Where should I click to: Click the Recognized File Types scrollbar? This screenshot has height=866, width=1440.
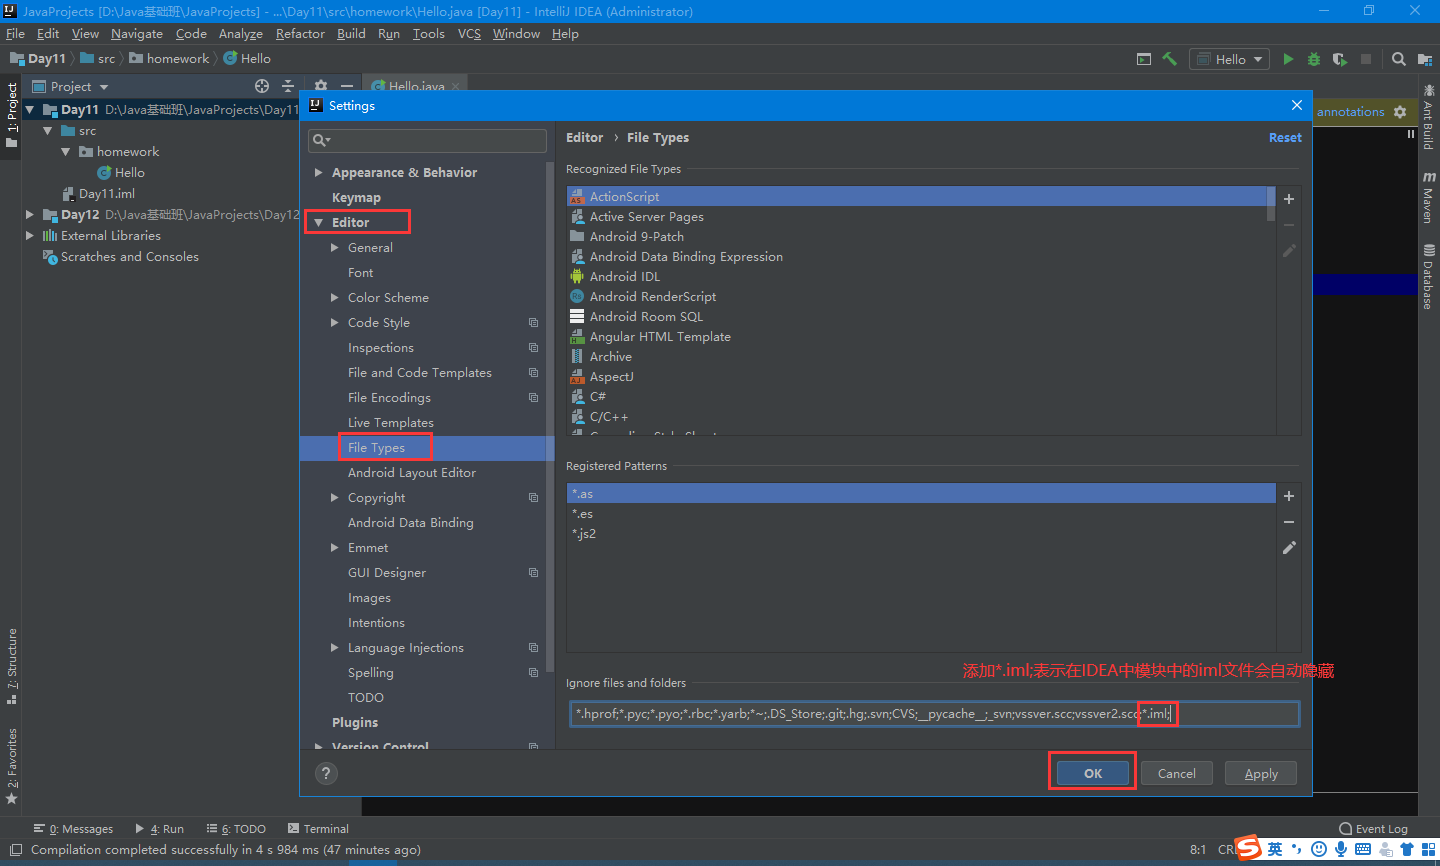[1271, 204]
